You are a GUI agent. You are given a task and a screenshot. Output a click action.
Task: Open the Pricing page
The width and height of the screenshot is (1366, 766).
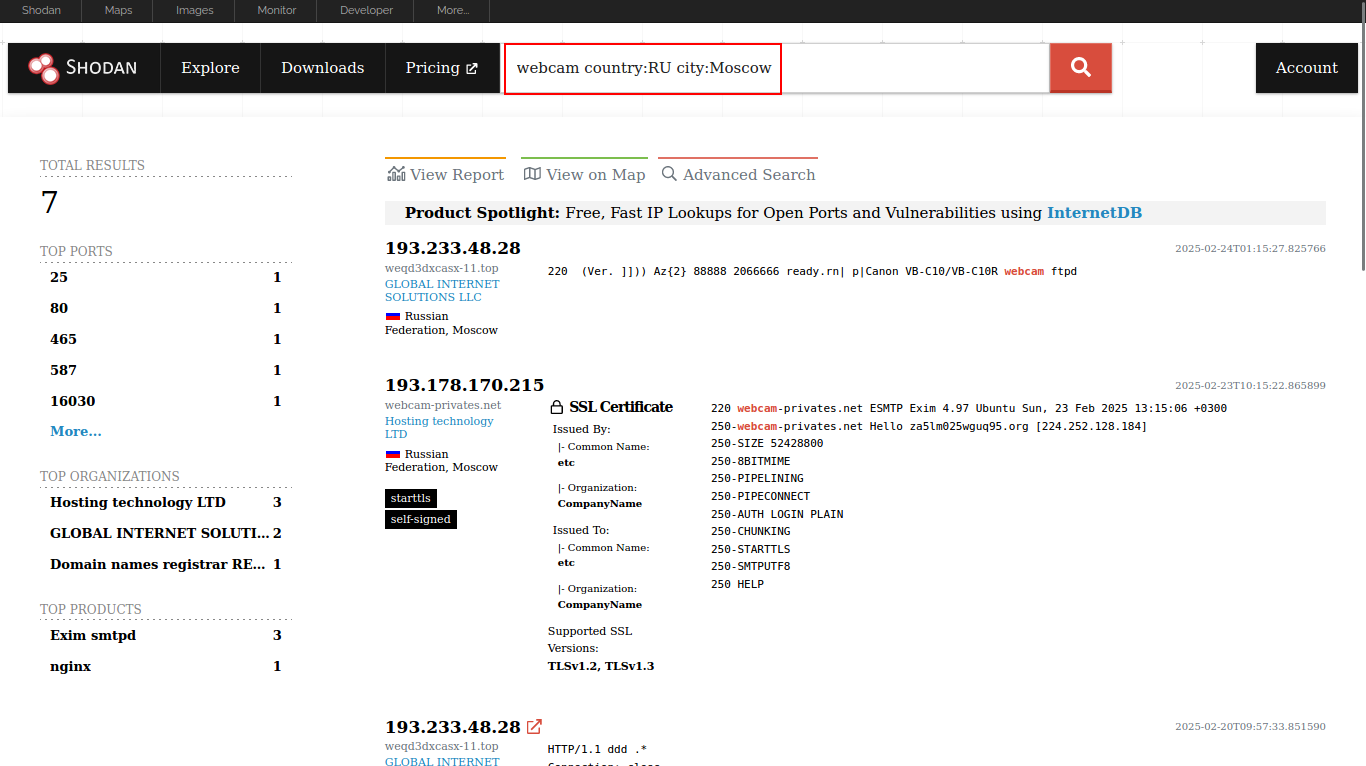pyautogui.click(x=442, y=68)
